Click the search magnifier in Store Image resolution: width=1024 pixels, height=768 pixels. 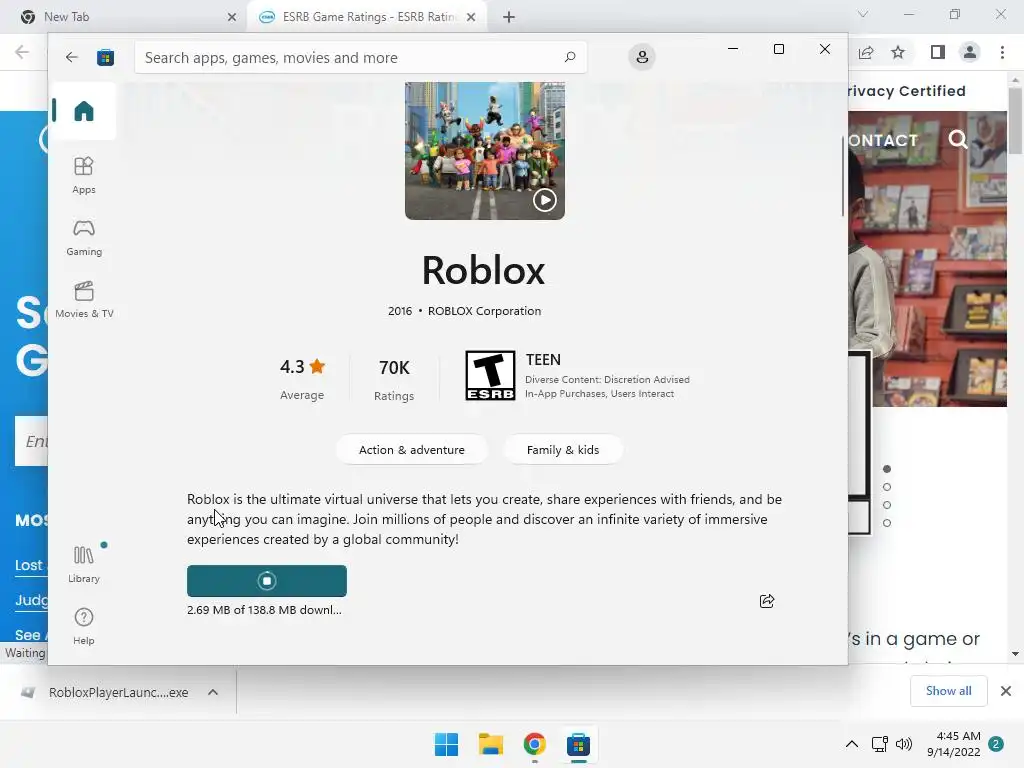click(569, 57)
